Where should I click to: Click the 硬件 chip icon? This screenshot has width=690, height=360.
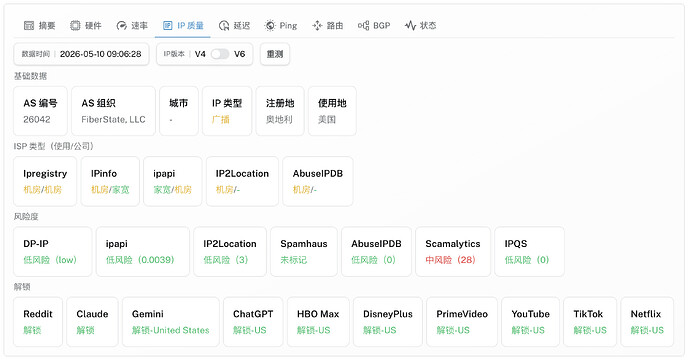pyautogui.click(x=75, y=26)
